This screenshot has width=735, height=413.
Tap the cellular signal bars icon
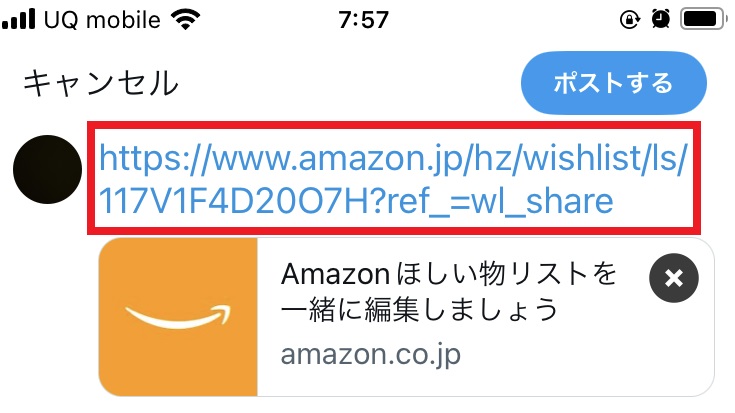pyautogui.click(x=18, y=19)
